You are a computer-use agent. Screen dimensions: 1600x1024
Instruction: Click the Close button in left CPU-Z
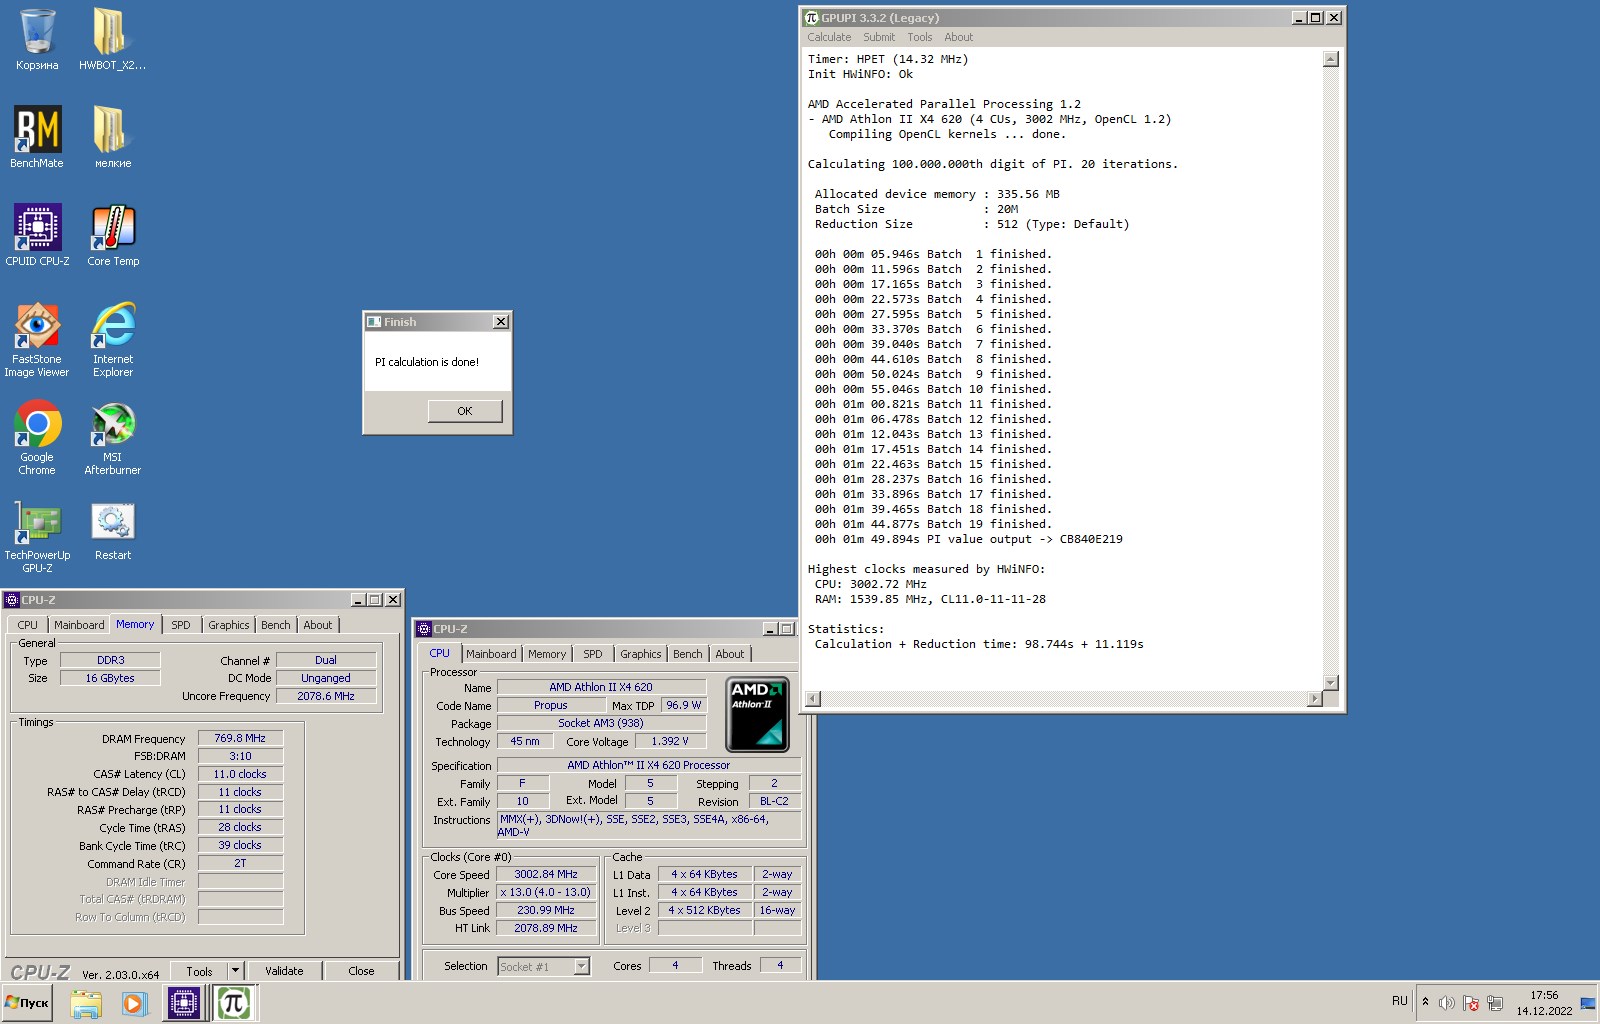(x=361, y=971)
